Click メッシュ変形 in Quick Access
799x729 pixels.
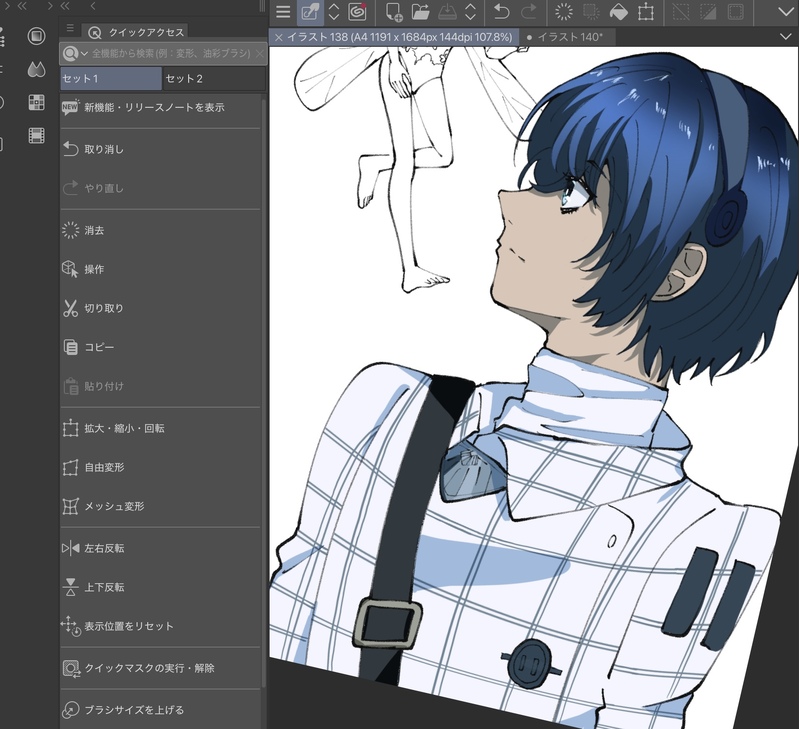pyautogui.click(x=160, y=506)
